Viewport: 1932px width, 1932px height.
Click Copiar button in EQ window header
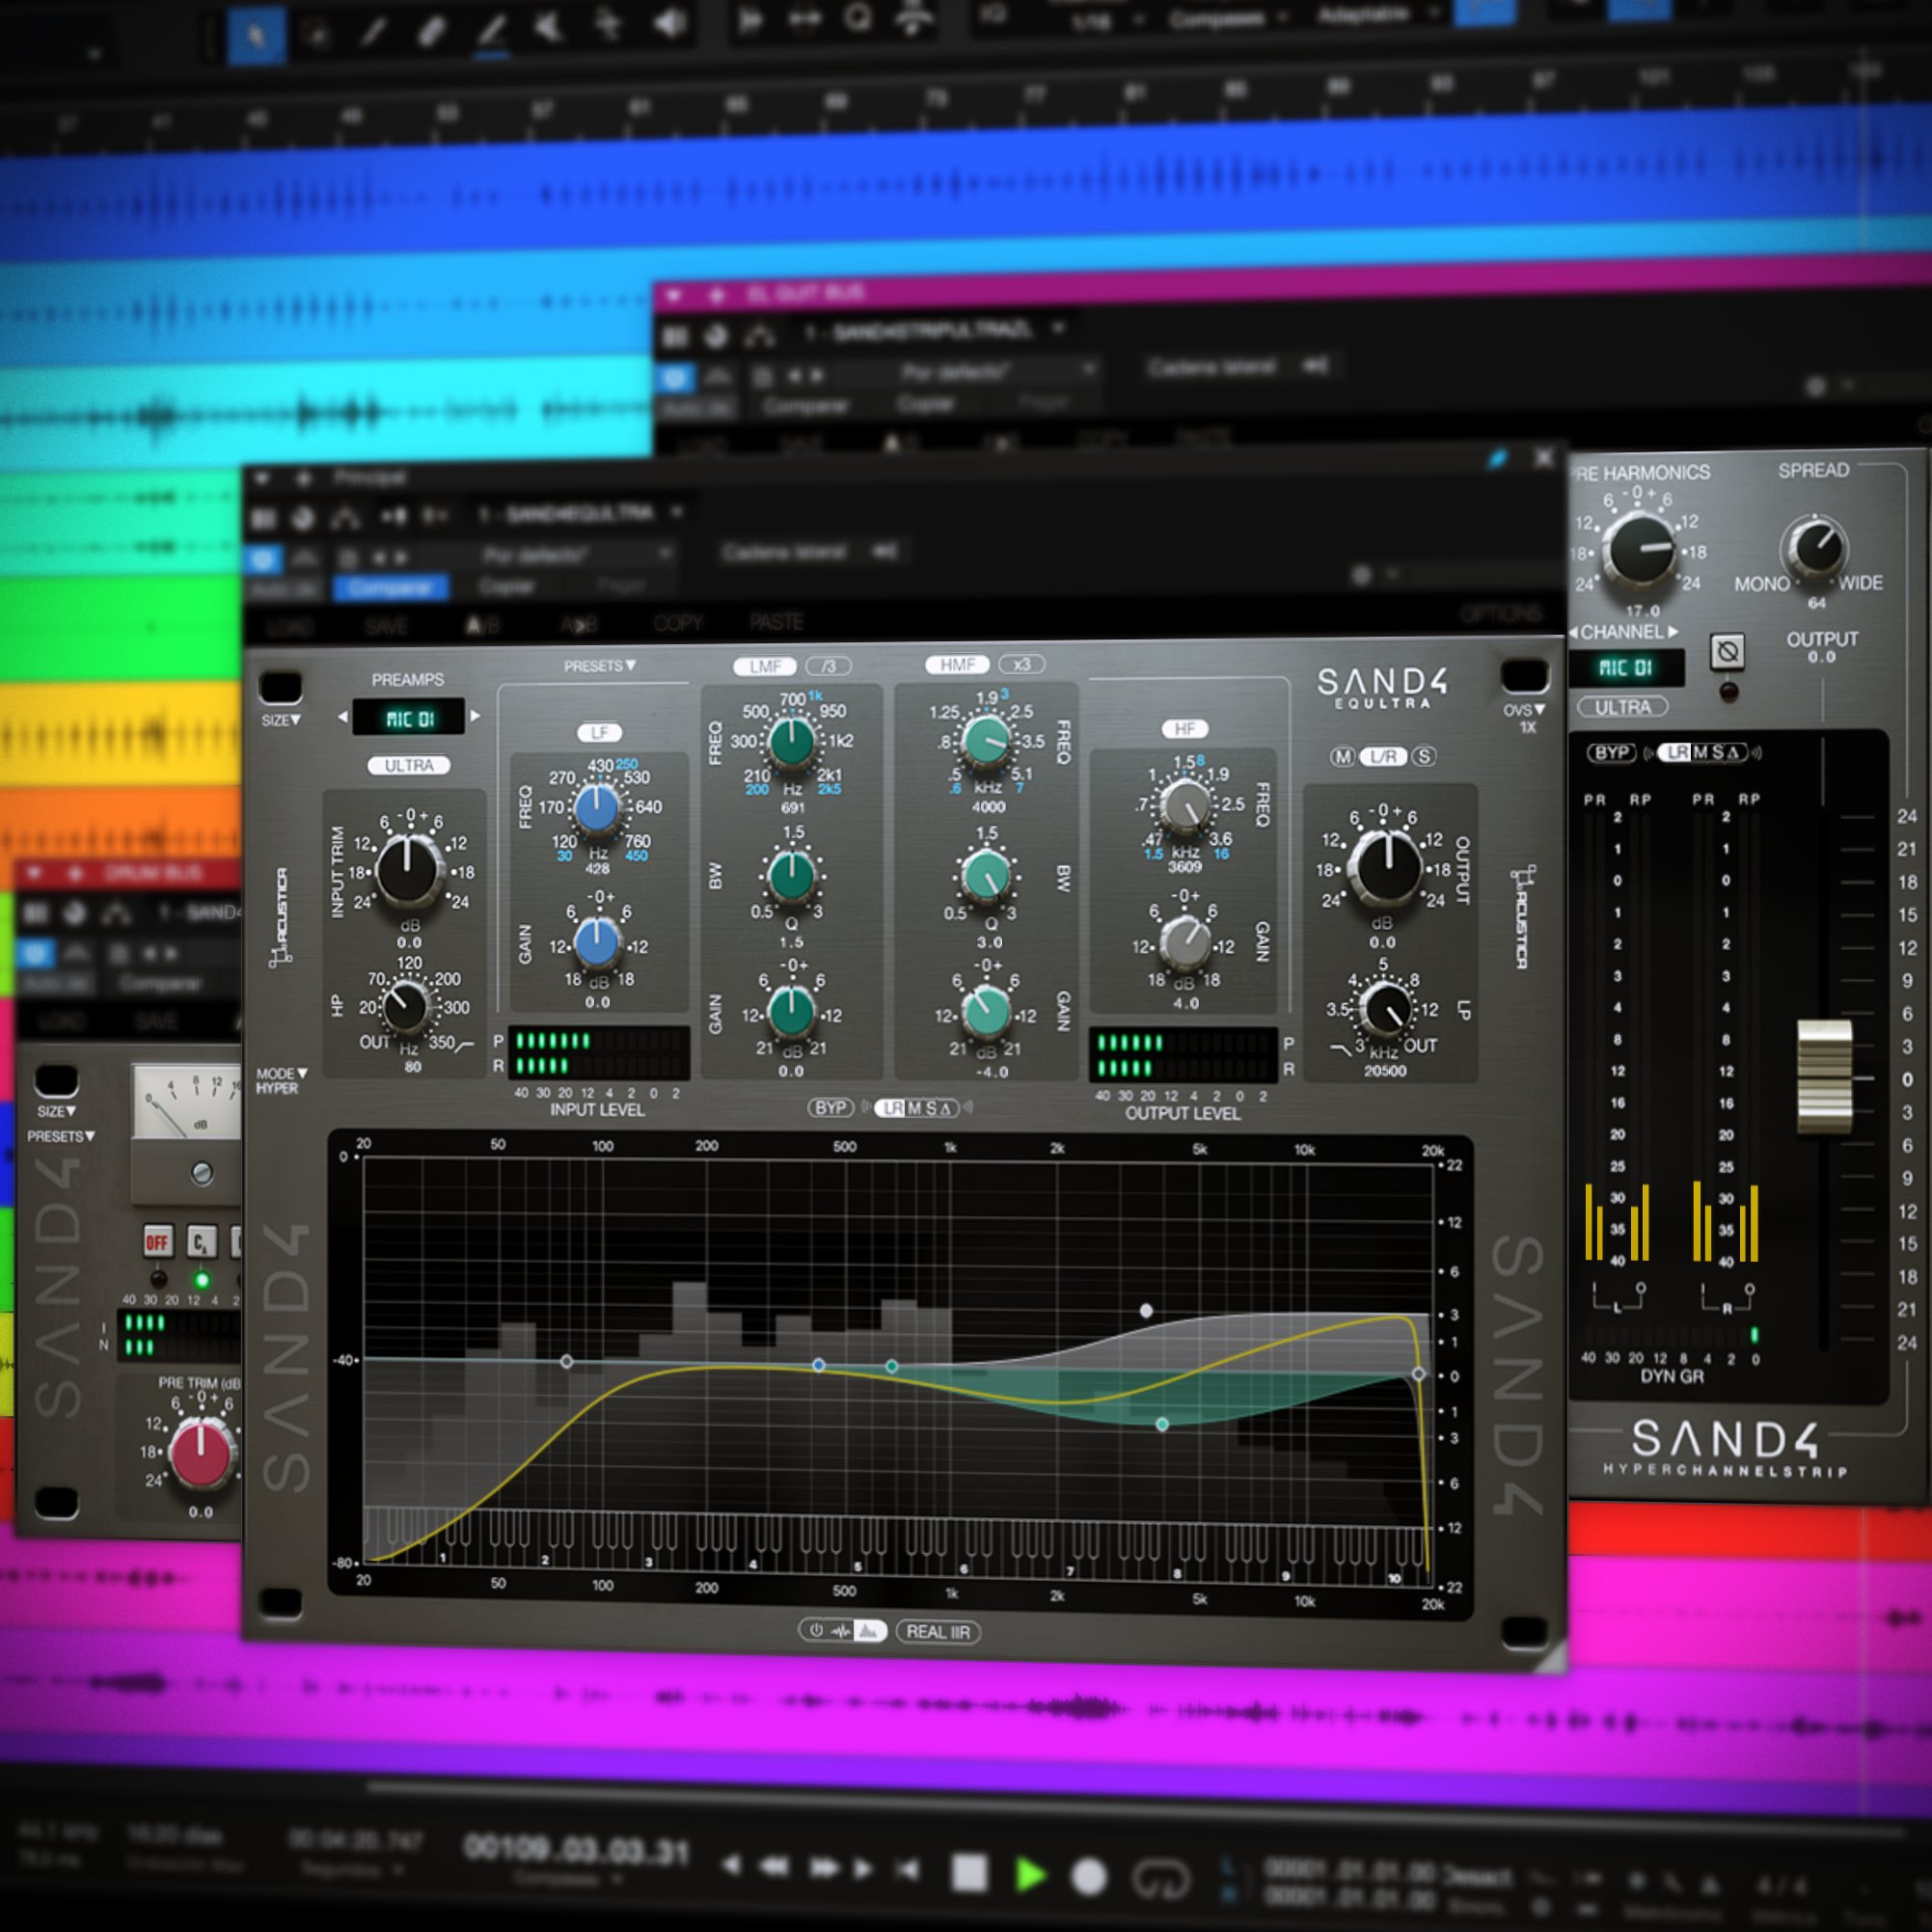pyautogui.click(x=506, y=586)
